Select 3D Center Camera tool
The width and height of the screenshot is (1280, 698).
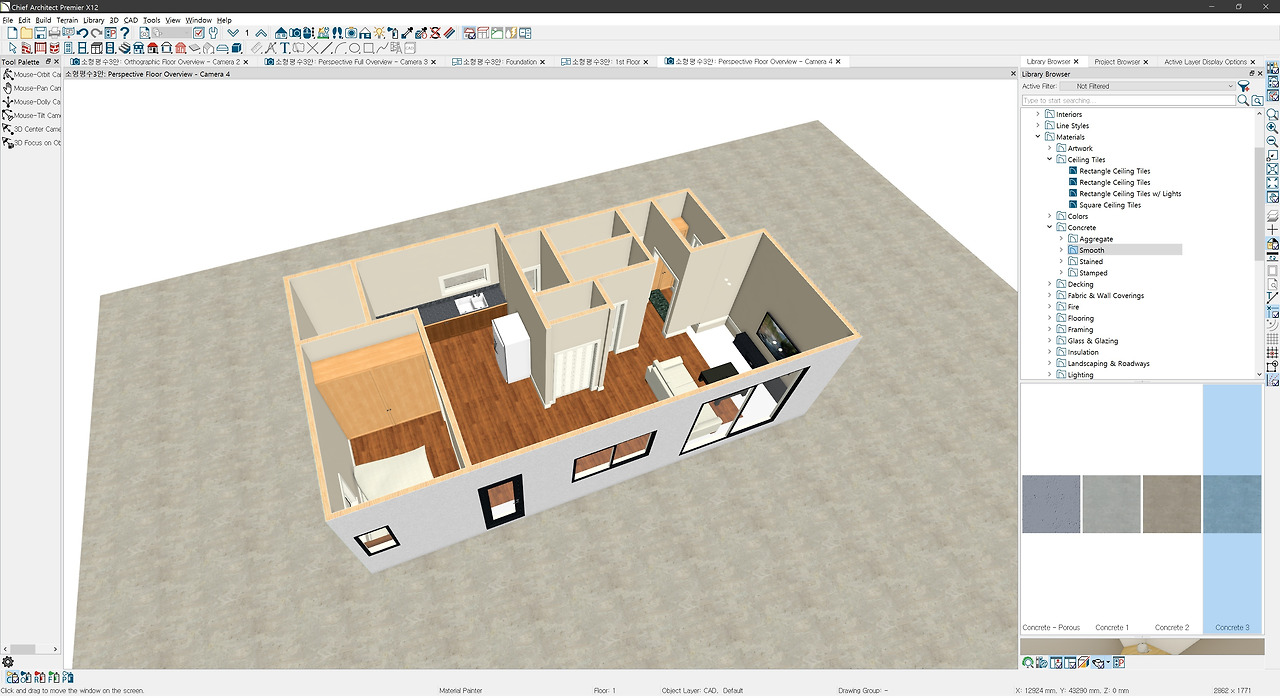[32, 129]
